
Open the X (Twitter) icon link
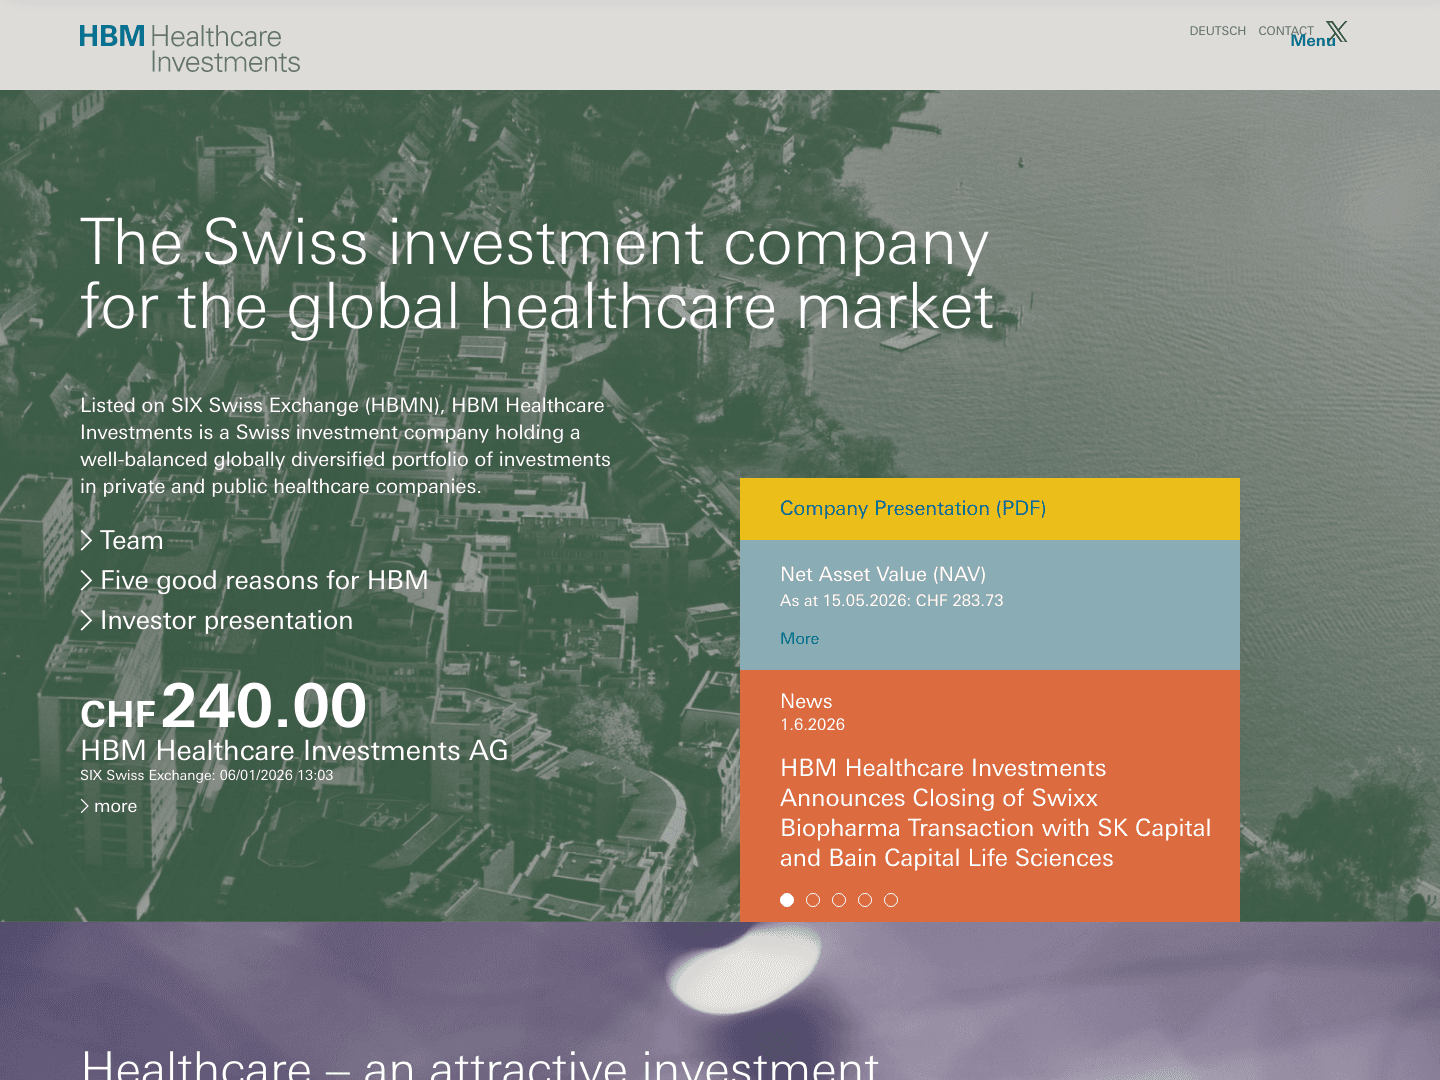1337,31
